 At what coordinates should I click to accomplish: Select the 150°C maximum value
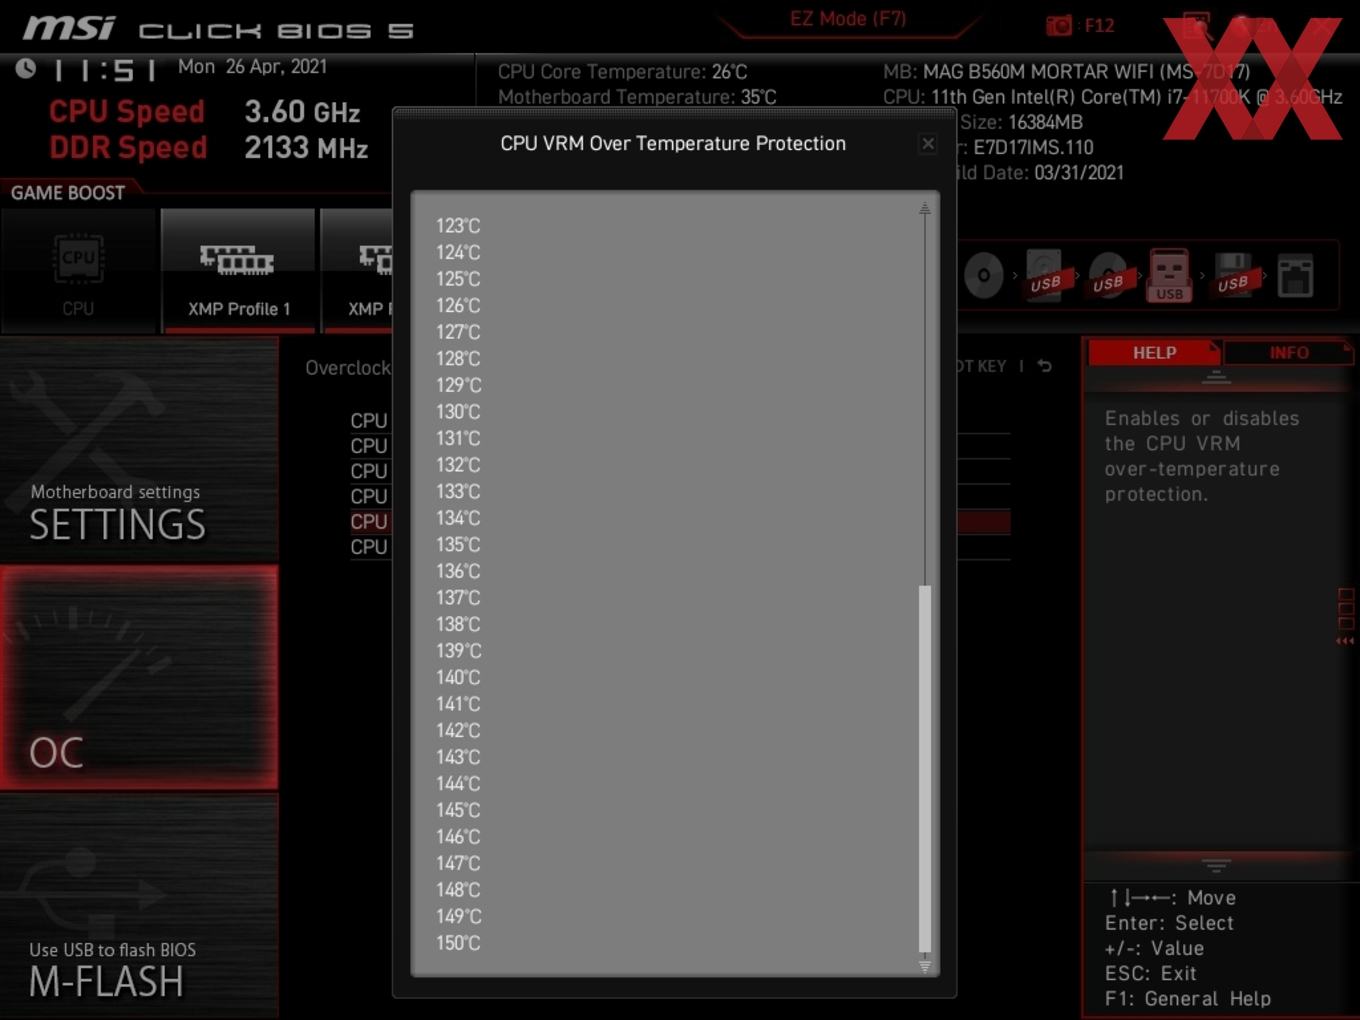click(458, 943)
